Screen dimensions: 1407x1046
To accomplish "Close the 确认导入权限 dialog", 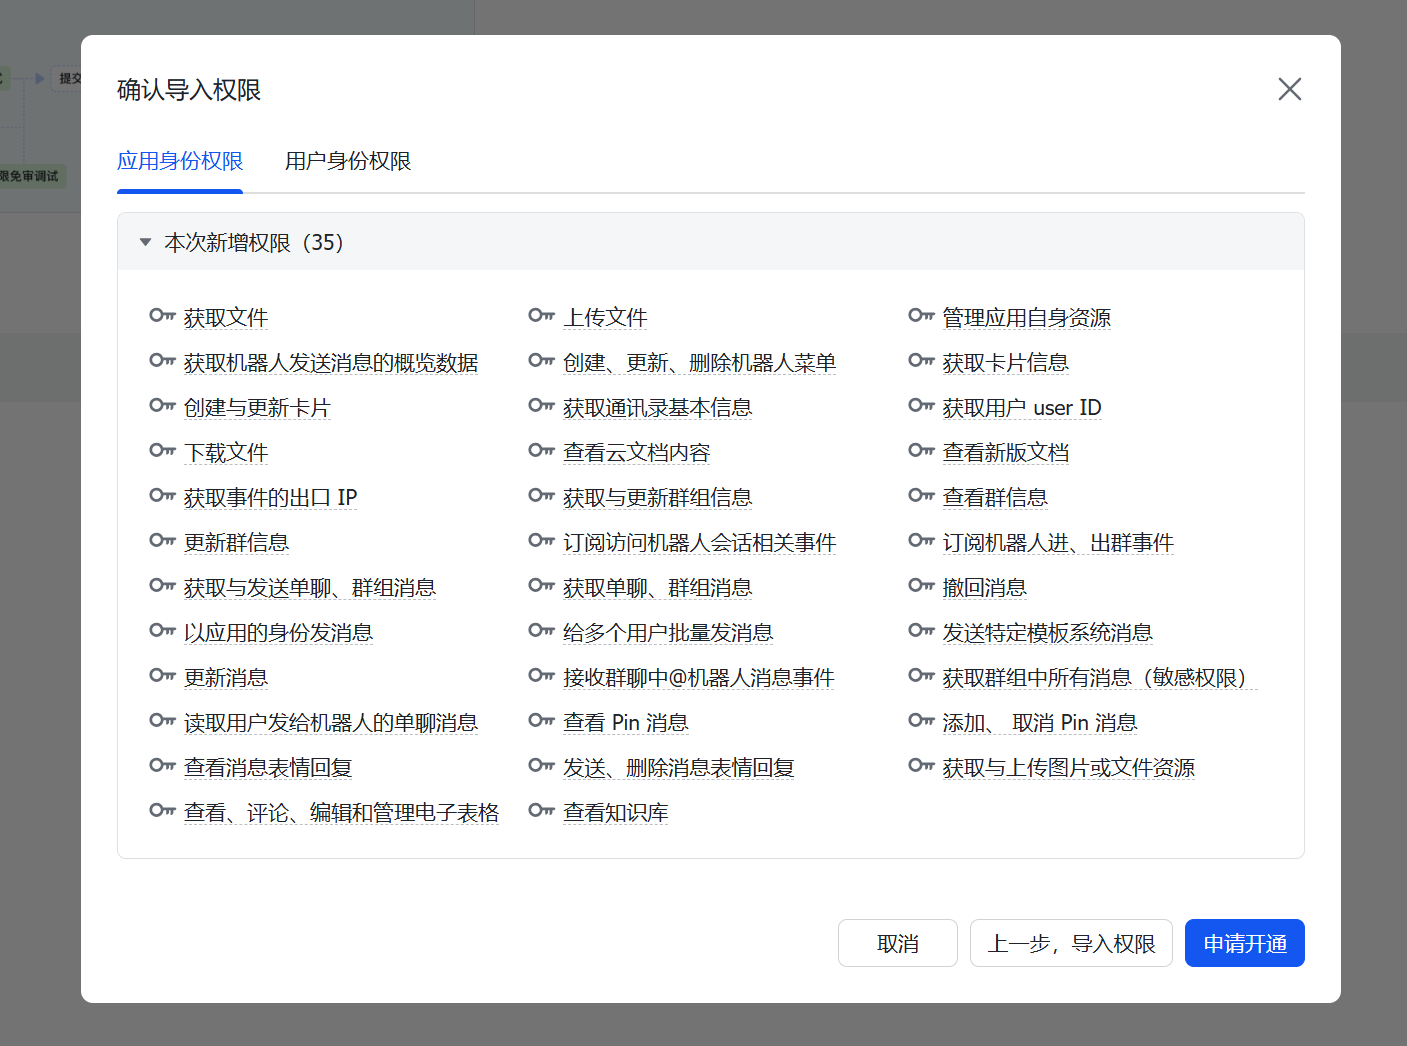I will (x=1289, y=89).
